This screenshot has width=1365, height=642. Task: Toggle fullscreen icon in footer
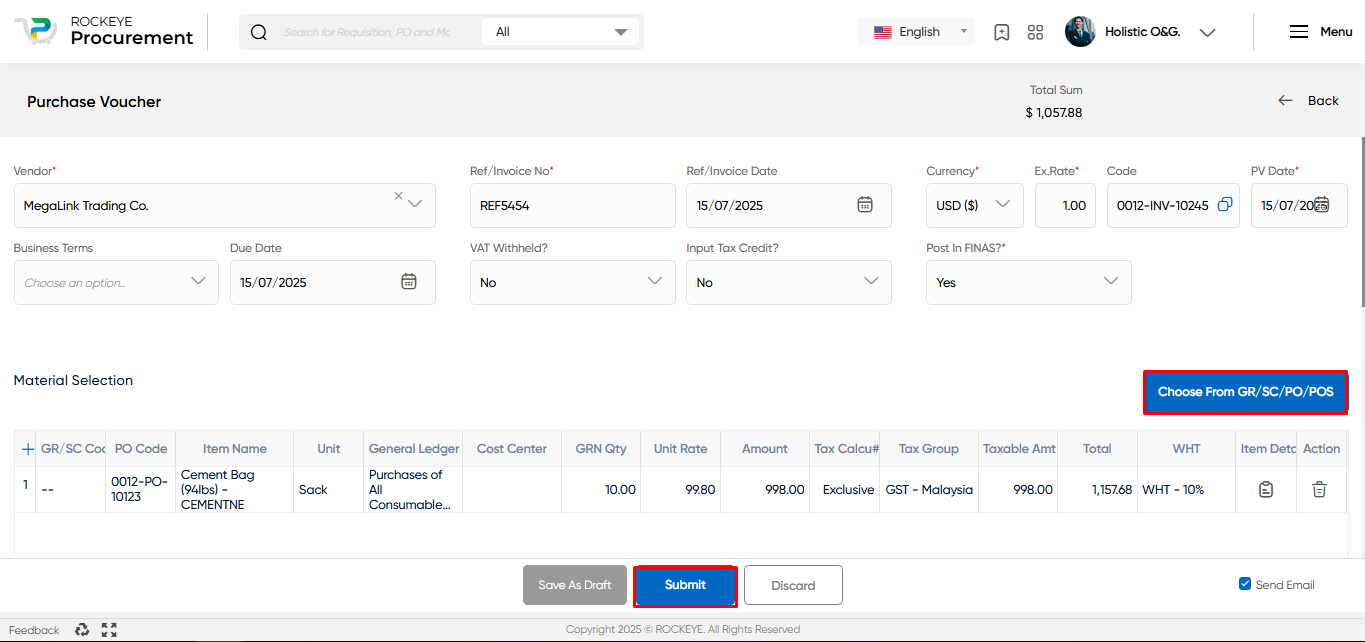109,630
